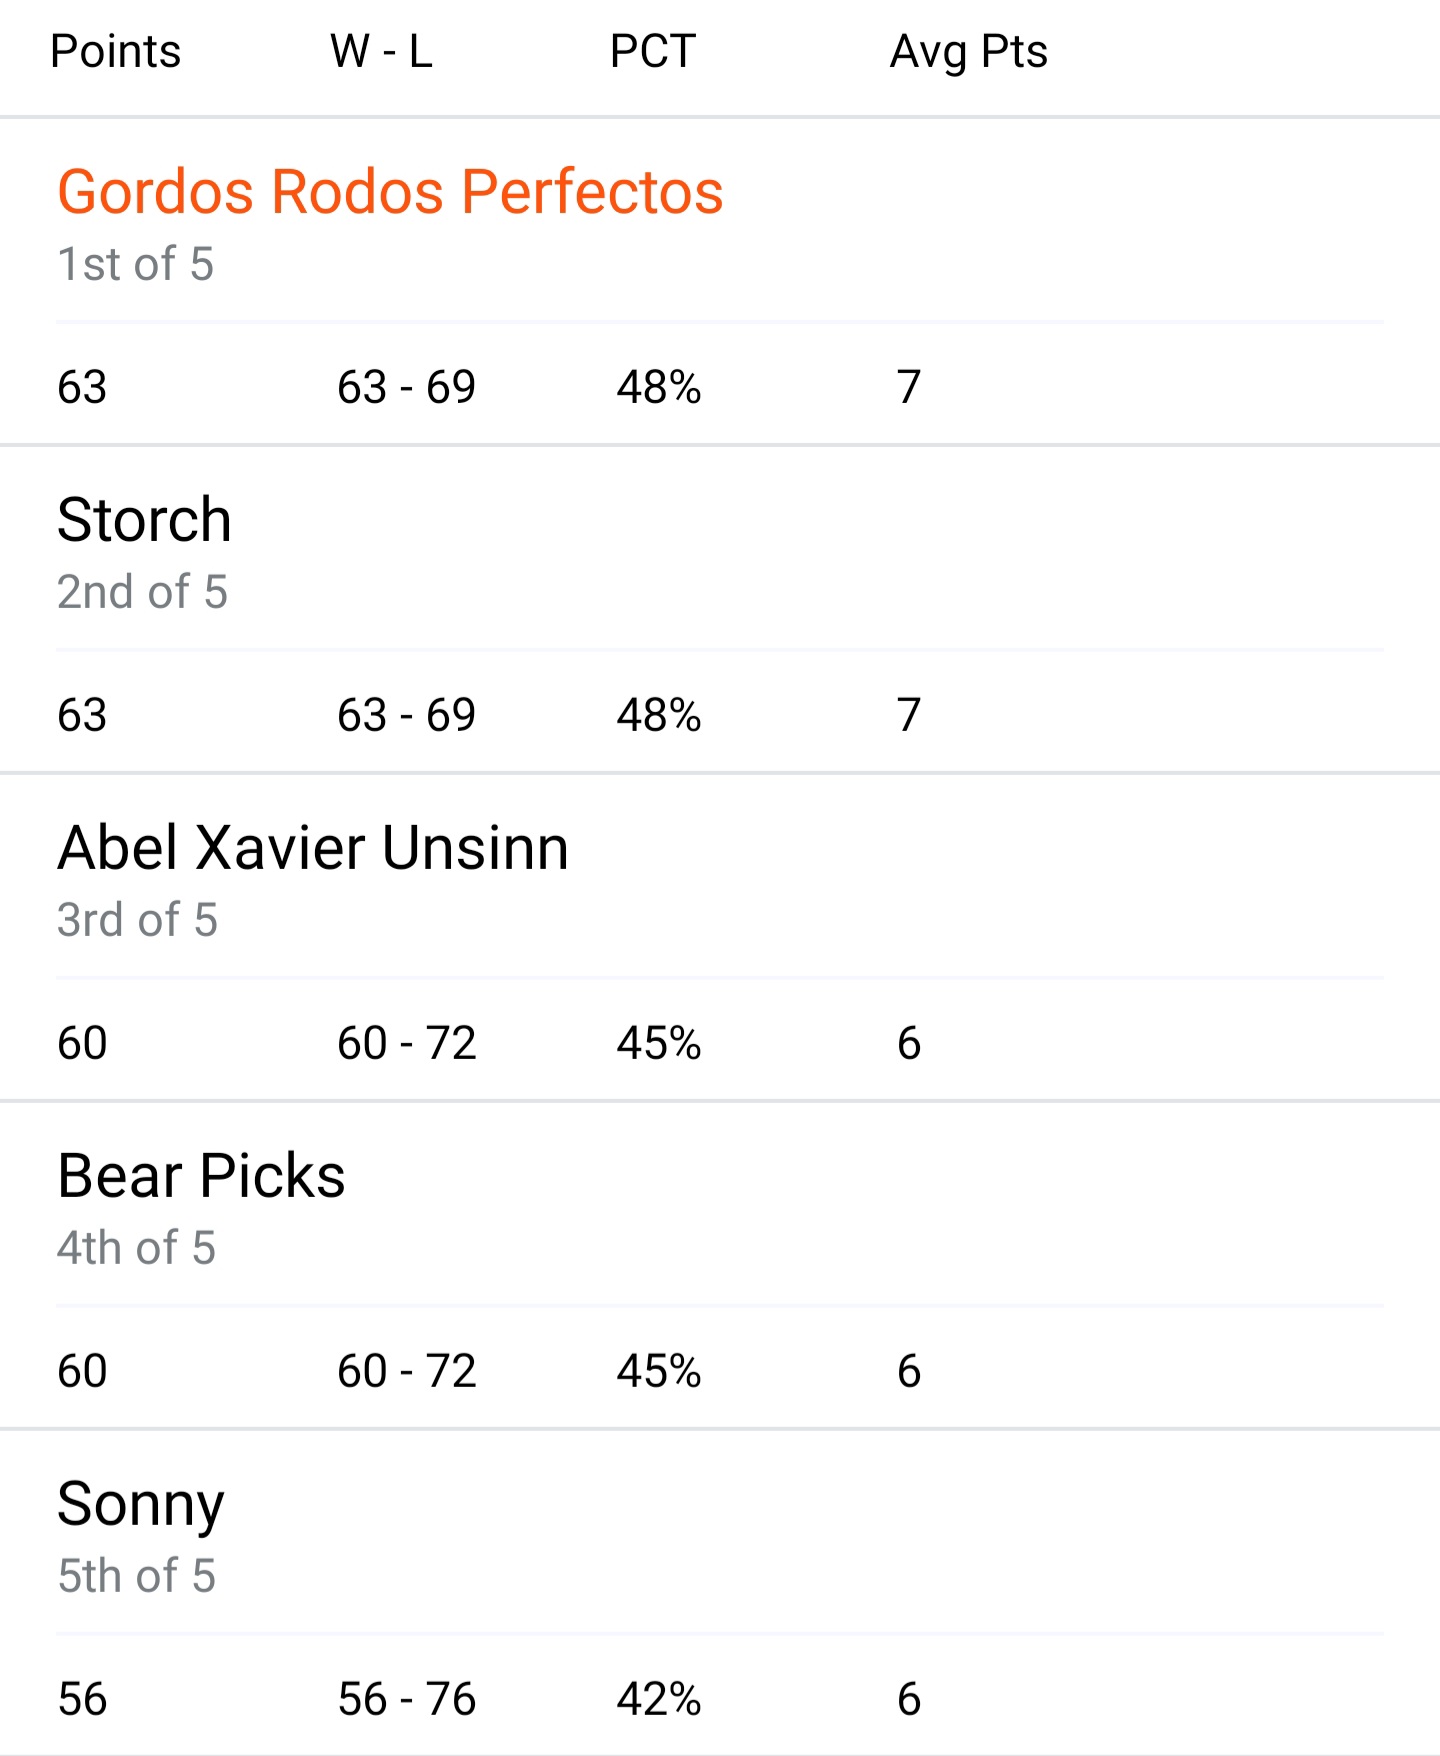This screenshot has height=1756, width=1440.
Task: Tap the "2nd of 5" rank text
Action: click(x=142, y=592)
